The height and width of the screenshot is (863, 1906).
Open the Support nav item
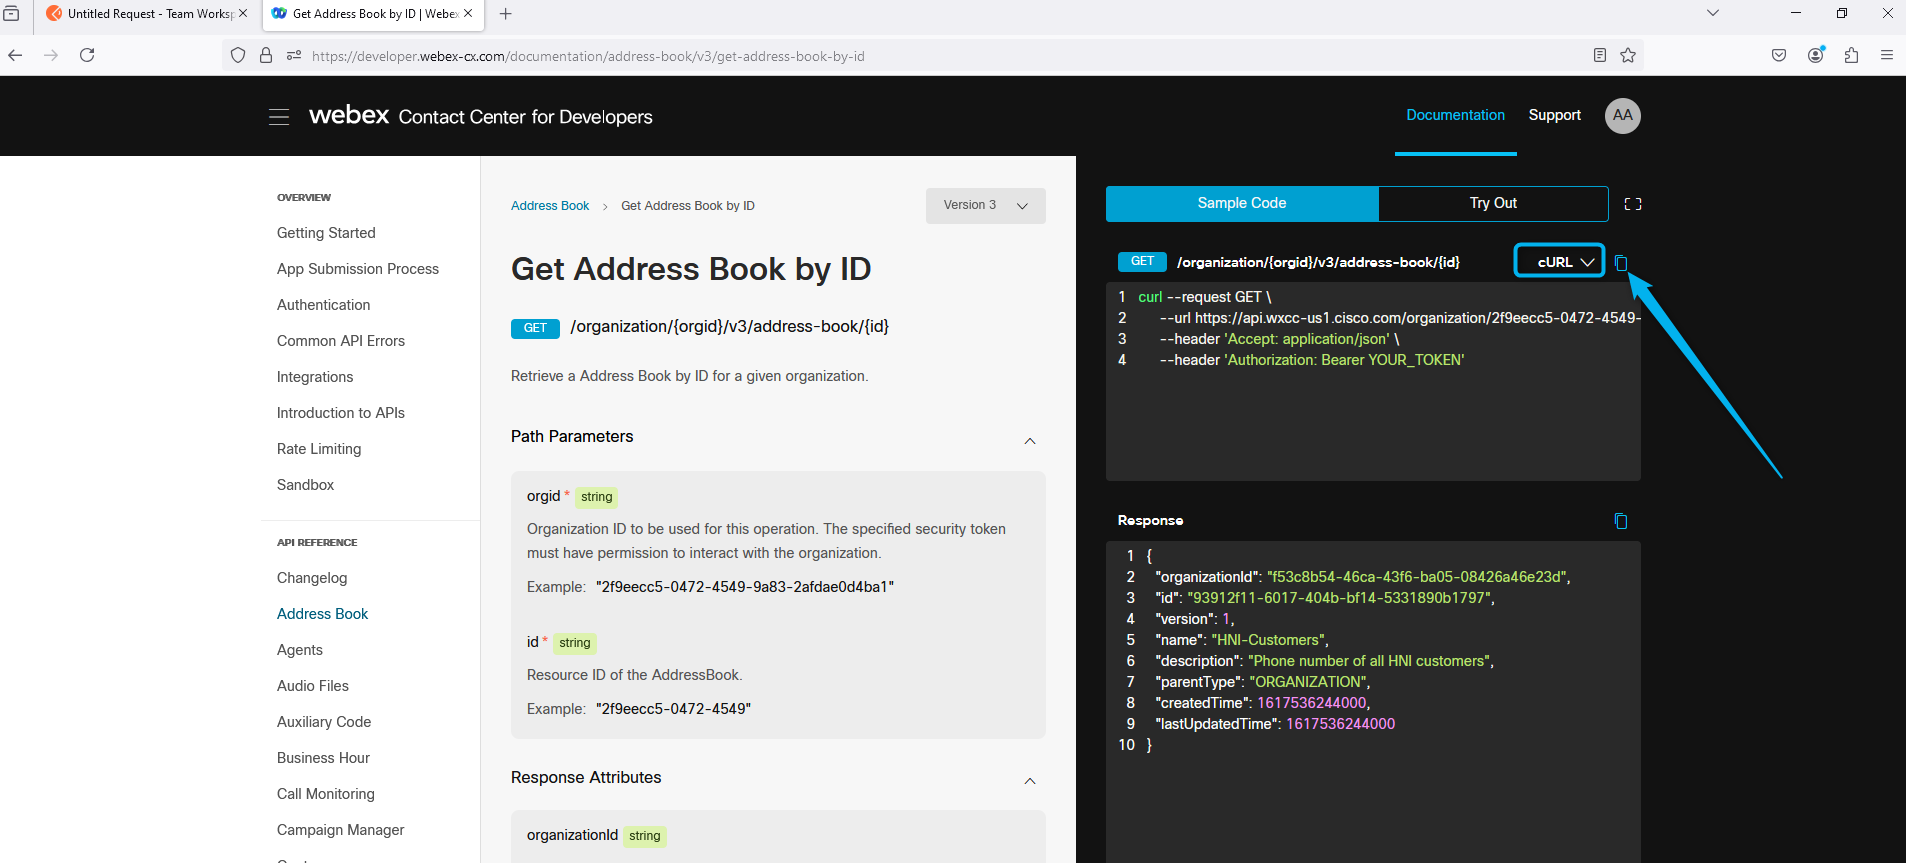pos(1555,115)
